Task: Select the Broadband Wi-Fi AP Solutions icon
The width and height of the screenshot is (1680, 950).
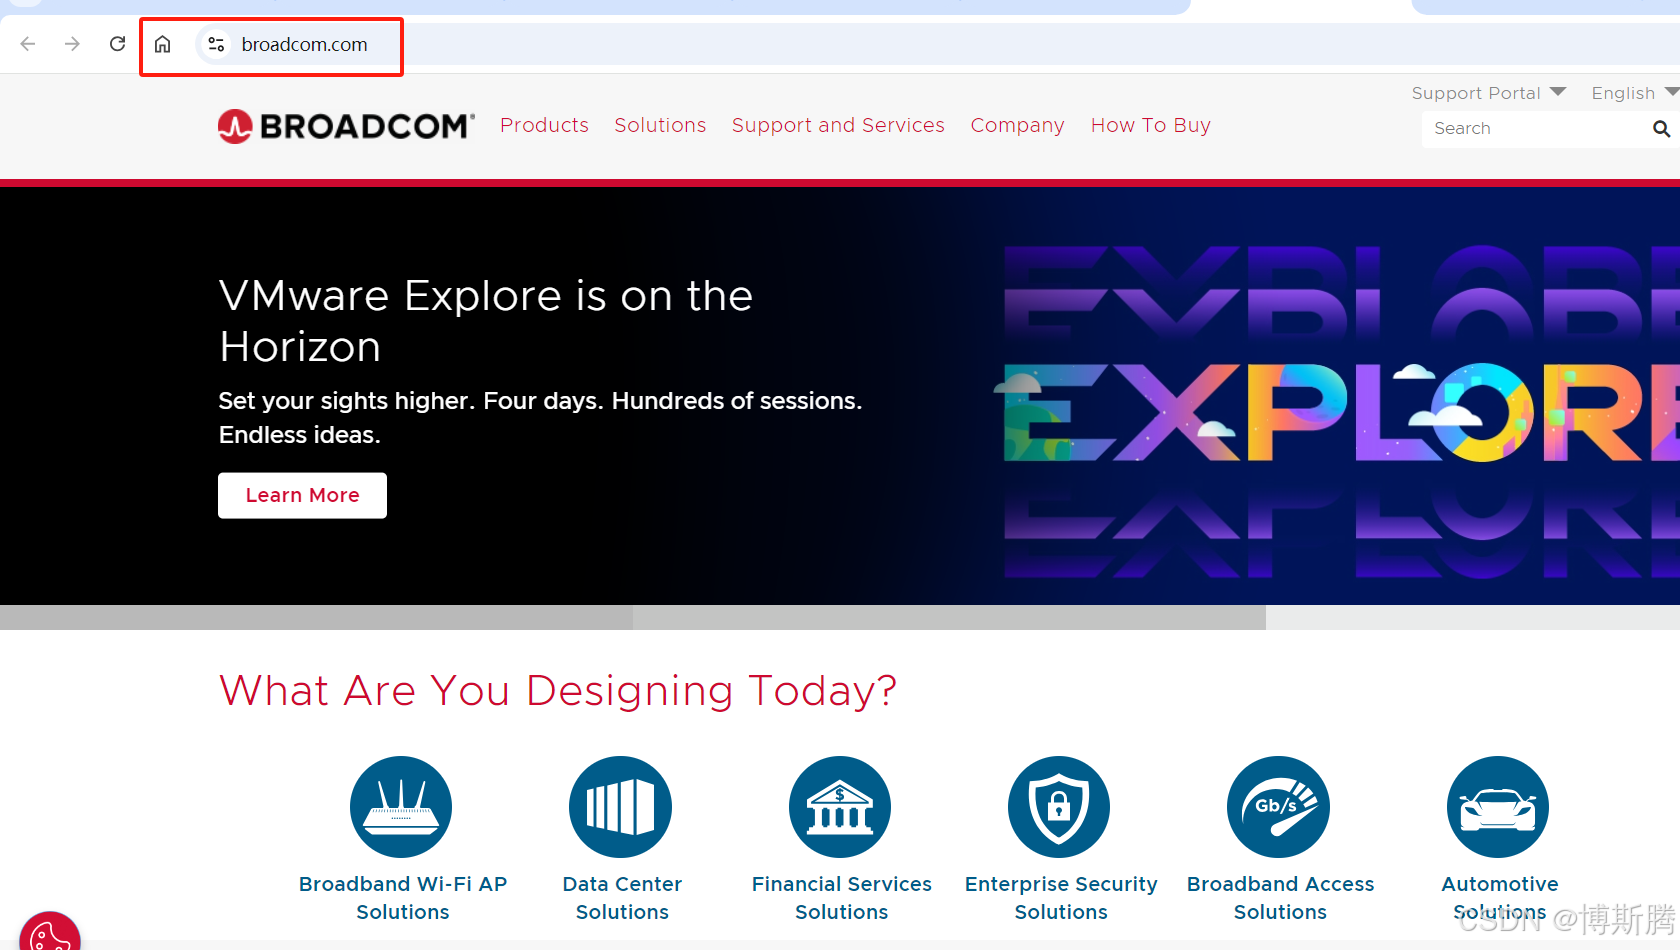Action: coord(400,806)
